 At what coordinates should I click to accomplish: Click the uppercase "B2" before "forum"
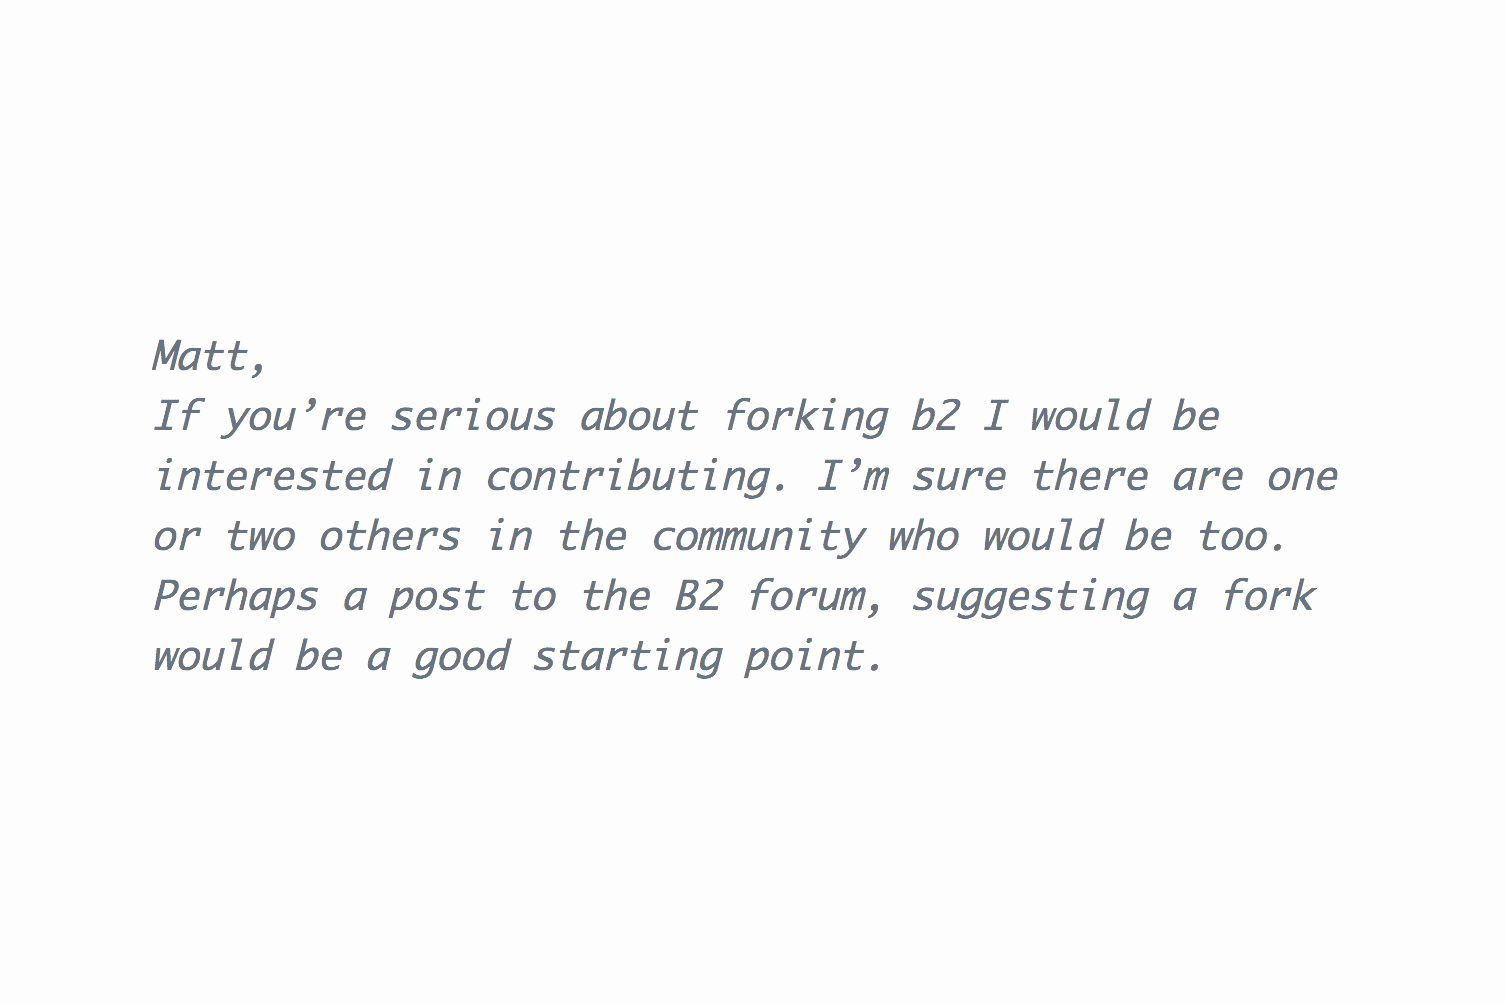[x=698, y=596]
